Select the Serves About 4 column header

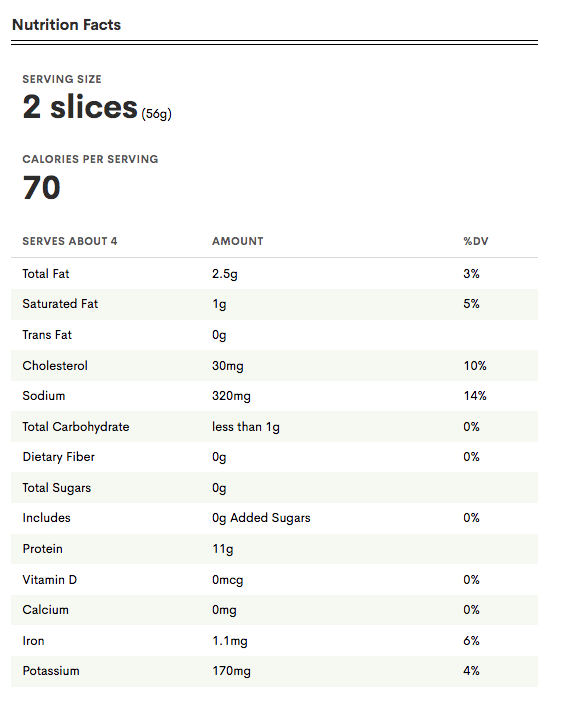click(x=70, y=241)
